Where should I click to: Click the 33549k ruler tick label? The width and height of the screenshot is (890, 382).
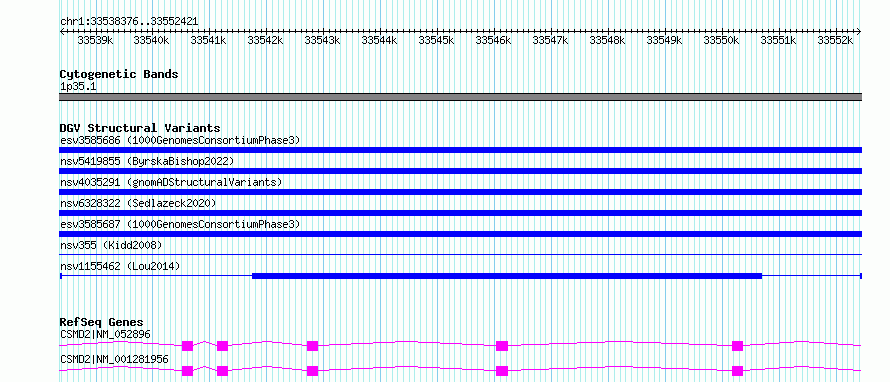[x=665, y=40]
